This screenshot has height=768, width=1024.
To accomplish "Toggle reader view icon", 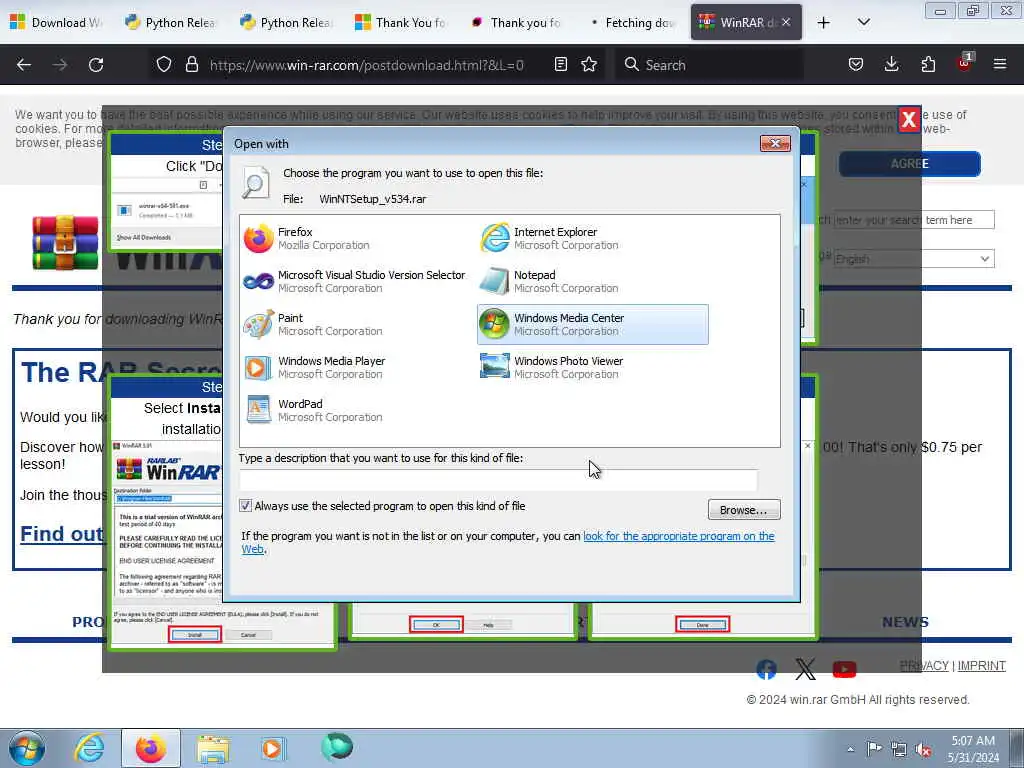I will pyautogui.click(x=560, y=65).
